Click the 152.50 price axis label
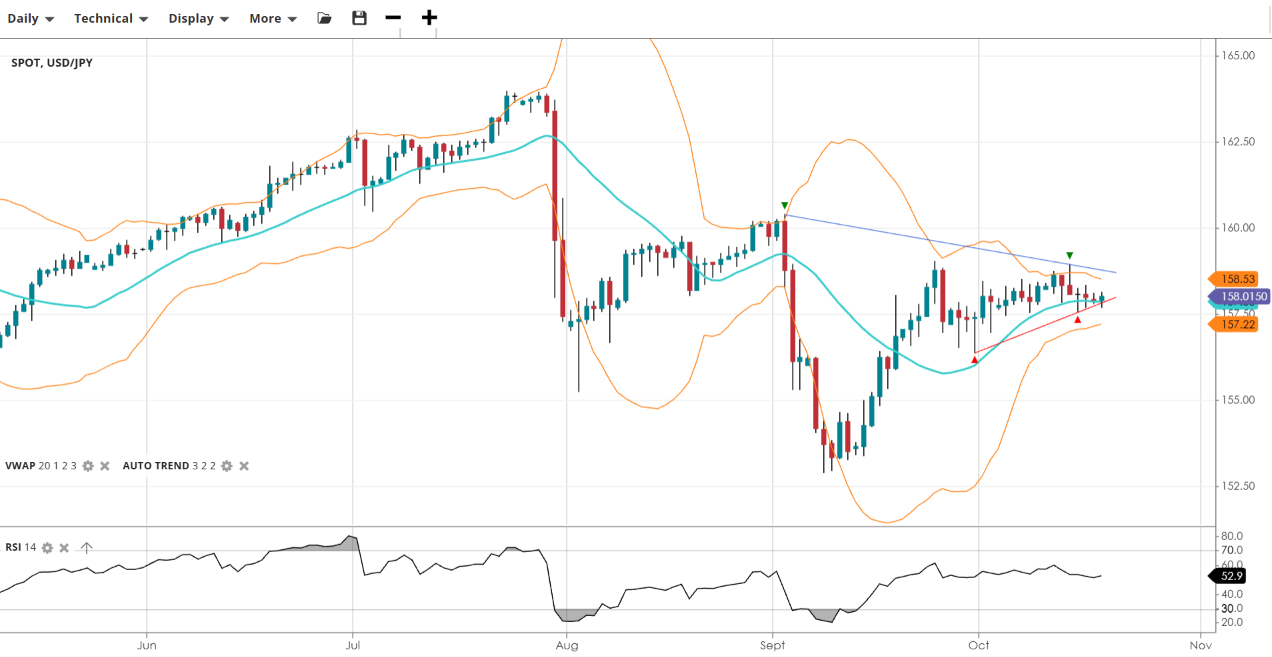The width and height of the screenshot is (1272, 657). (x=1238, y=486)
